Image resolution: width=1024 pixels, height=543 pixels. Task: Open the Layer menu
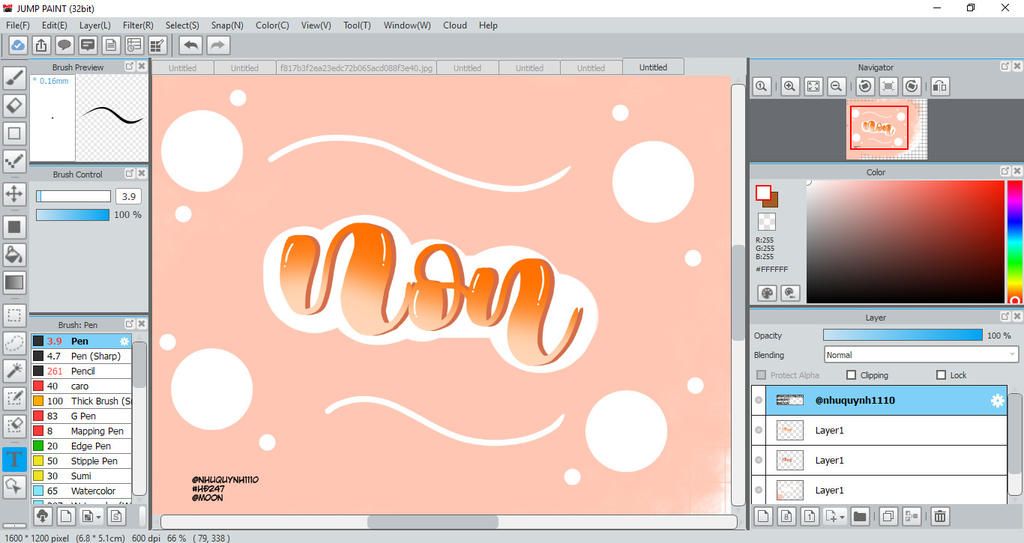(x=95, y=25)
